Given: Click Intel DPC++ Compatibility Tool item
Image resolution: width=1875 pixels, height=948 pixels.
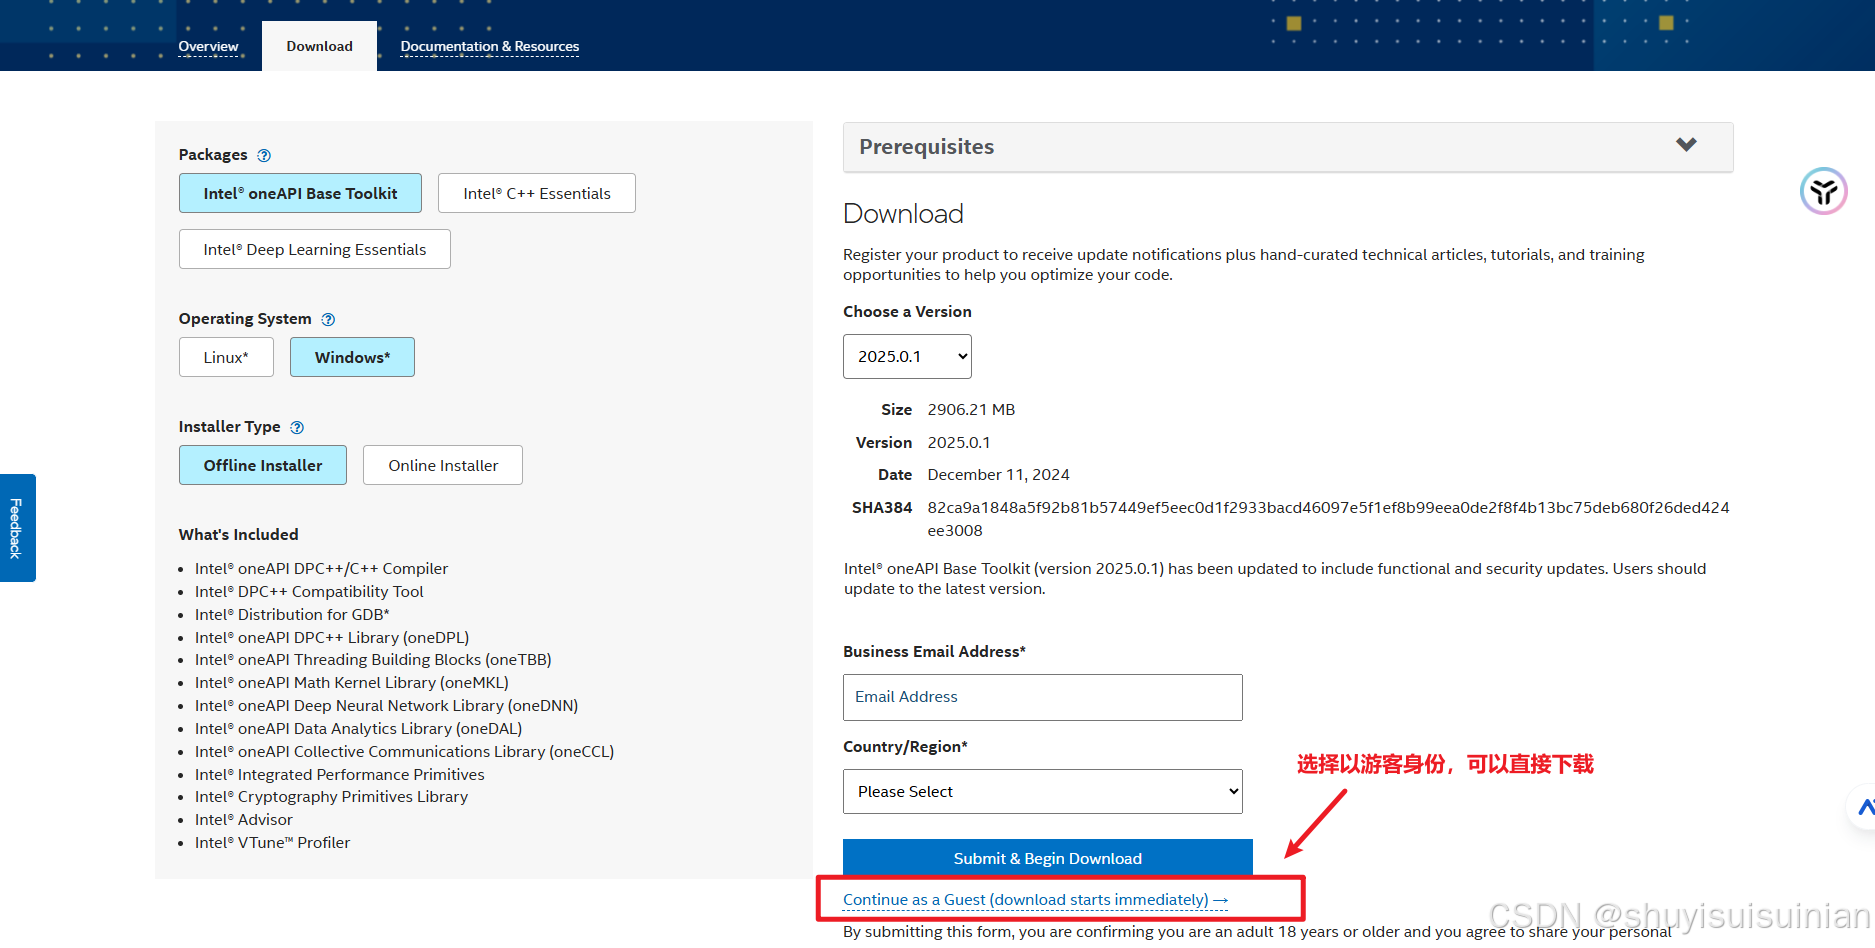Looking at the screenshot, I should [x=309, y=591].
